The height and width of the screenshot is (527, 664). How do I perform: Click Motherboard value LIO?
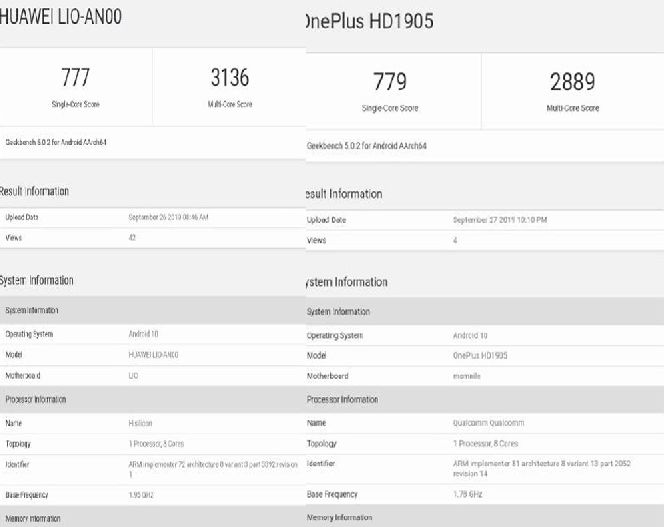(133, 376)
